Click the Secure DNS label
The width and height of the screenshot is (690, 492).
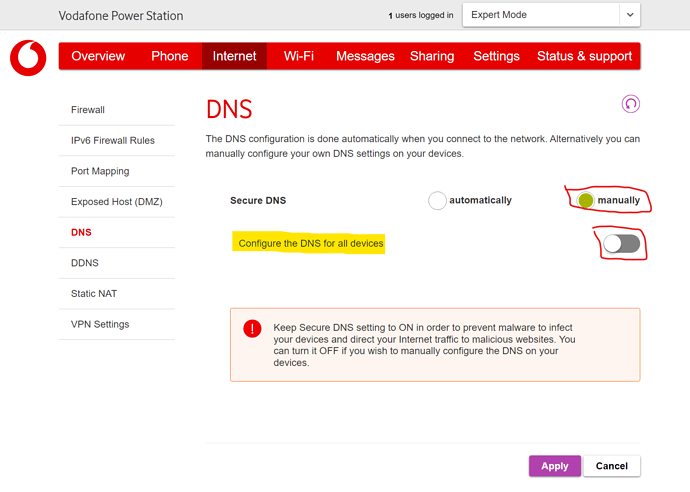point(258,201)
